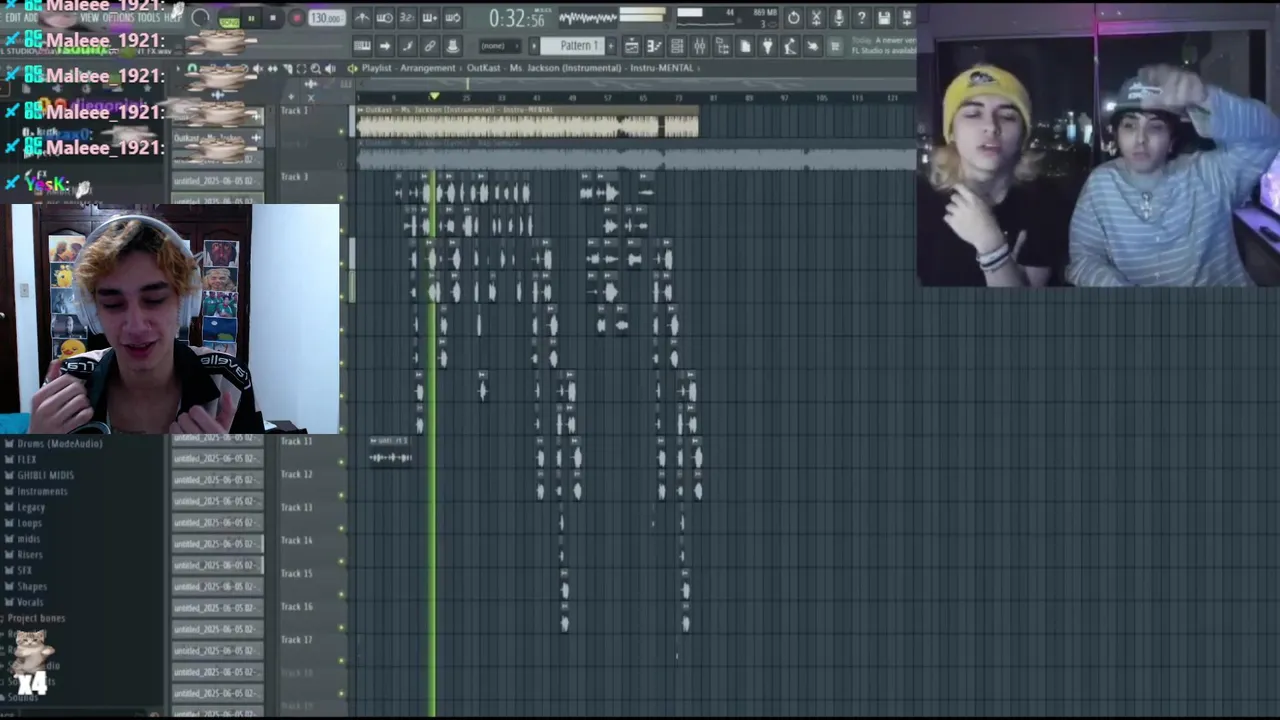Toggle the SONG/pattern mode switch
Viewport: 1280px width, 720px height.
[x=229, y=21]
